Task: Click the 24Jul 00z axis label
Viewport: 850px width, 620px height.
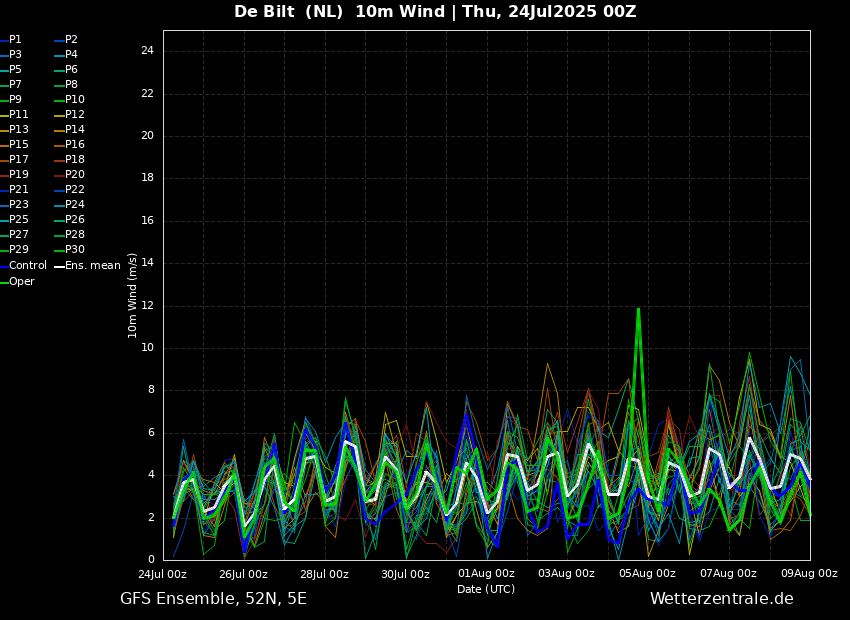Action: [x=162, y=574]
